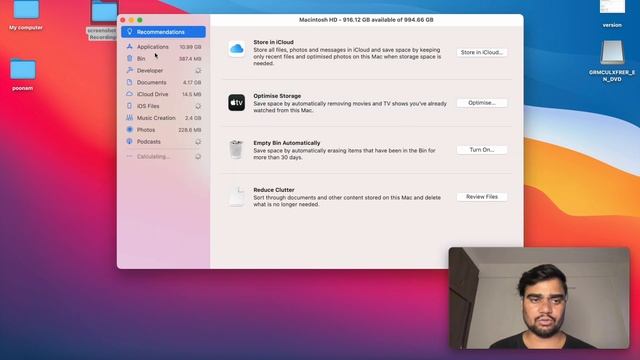The image size is (640, 360).
Task: Select iOS Files category
Action: 163,106
